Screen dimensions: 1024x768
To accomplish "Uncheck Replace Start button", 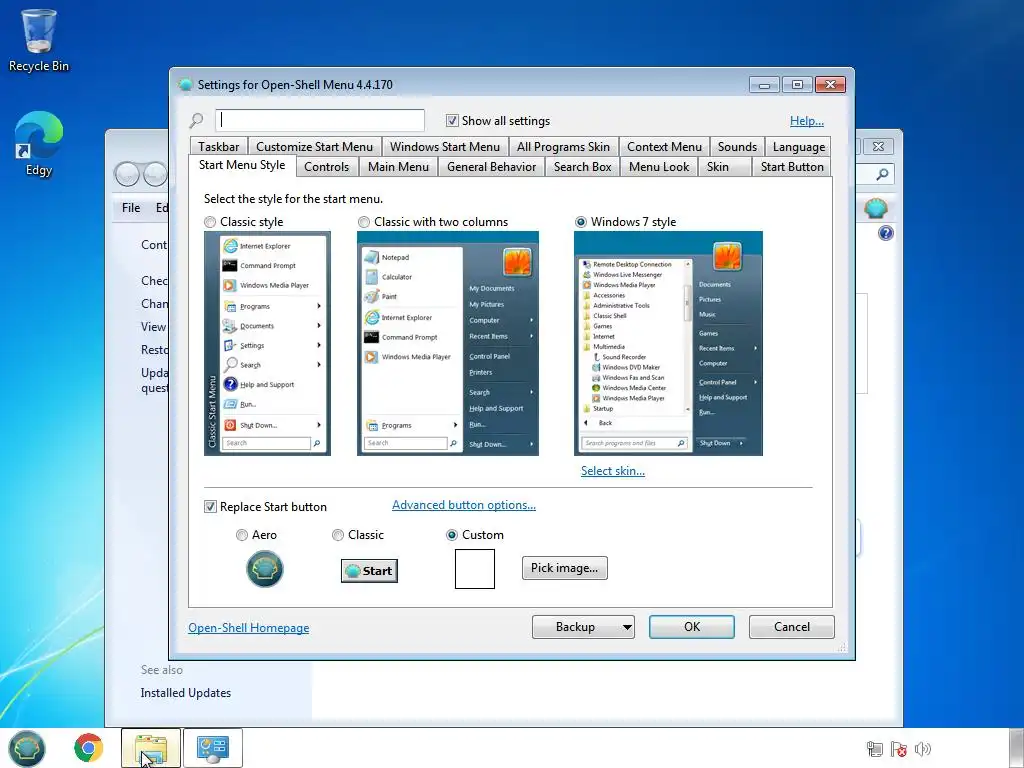I will pos(210,507).
